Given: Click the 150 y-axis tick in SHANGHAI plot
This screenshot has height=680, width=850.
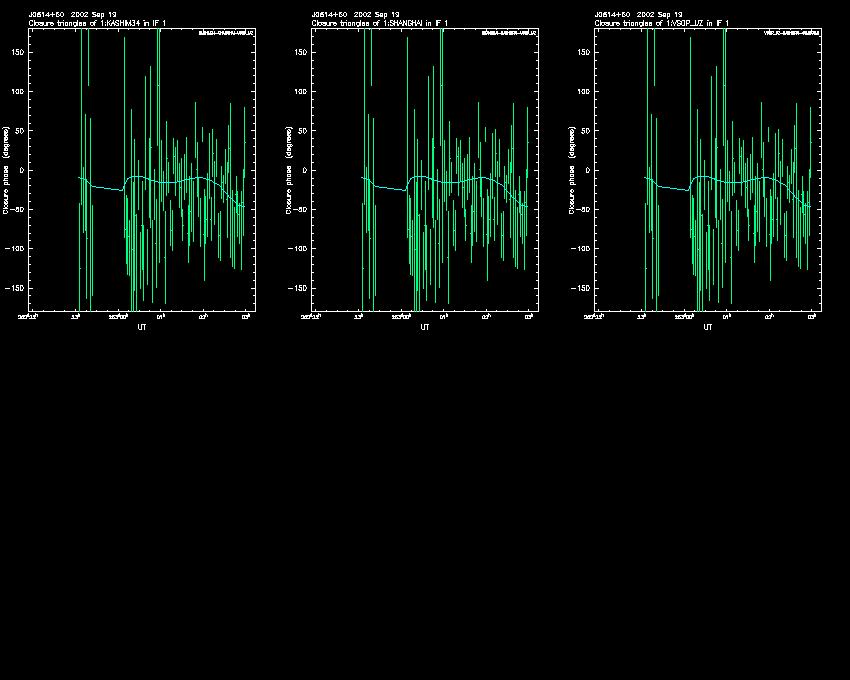Looking at the screenshot, I should tap(302, 53).
